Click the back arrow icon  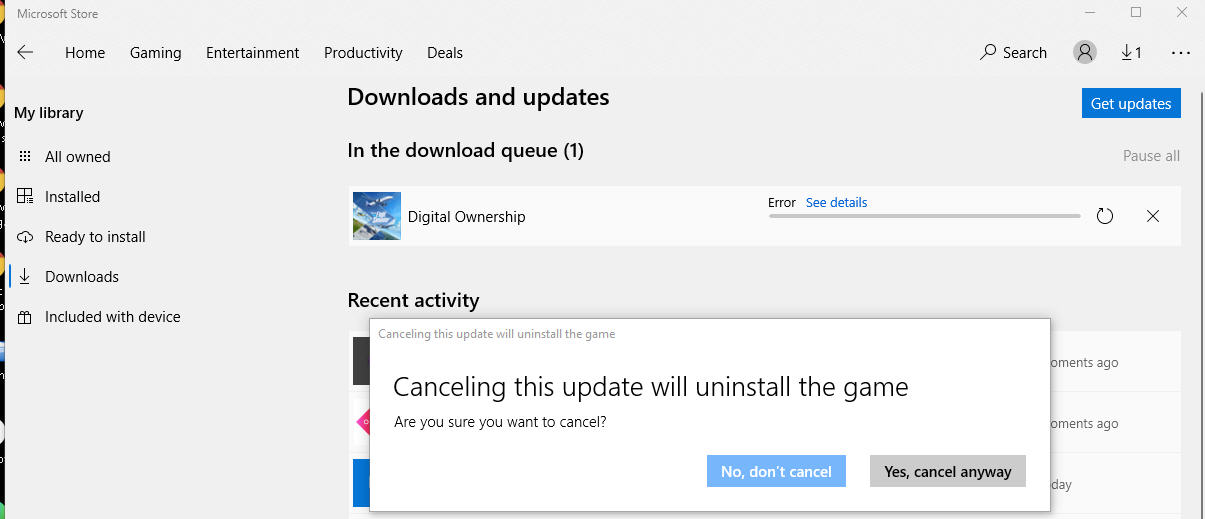tap(25, 52)
